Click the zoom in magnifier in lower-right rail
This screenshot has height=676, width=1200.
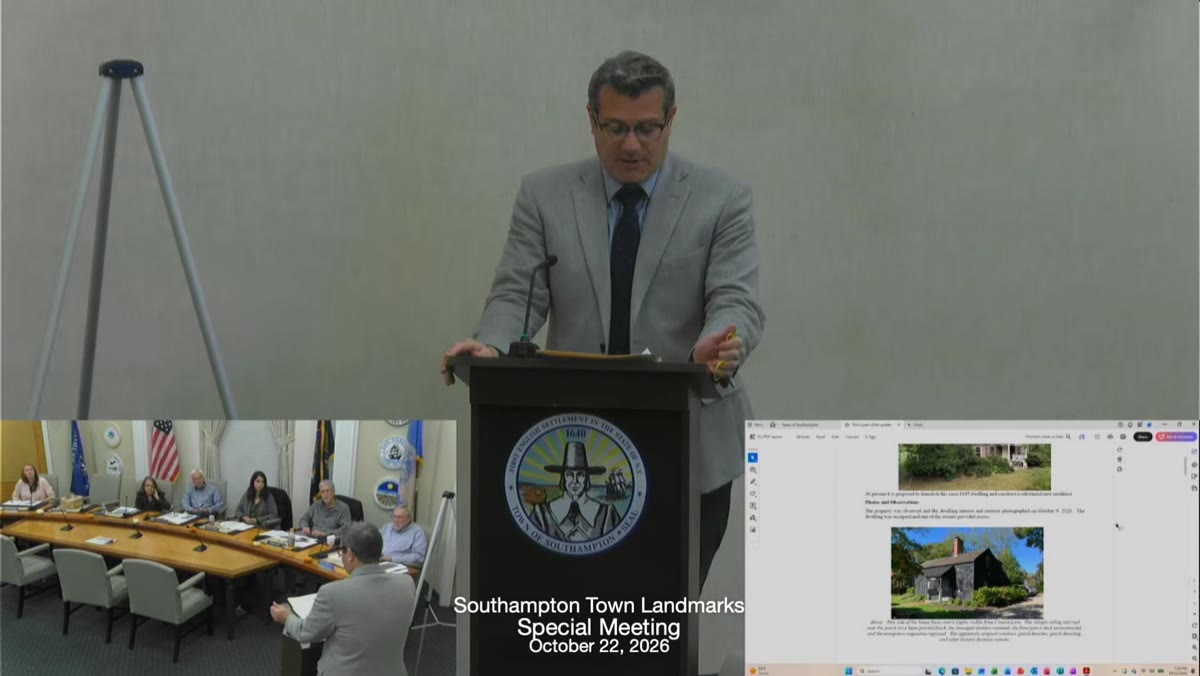pos(1194,647)
